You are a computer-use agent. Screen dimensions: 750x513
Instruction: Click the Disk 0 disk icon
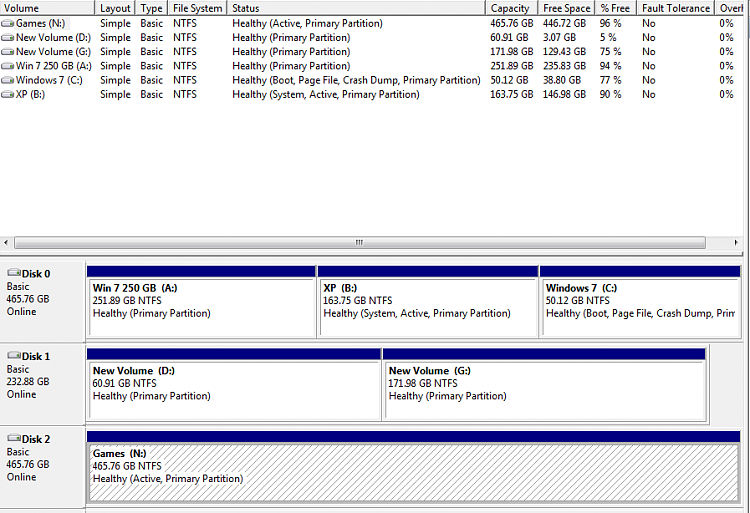click(14, 273)
